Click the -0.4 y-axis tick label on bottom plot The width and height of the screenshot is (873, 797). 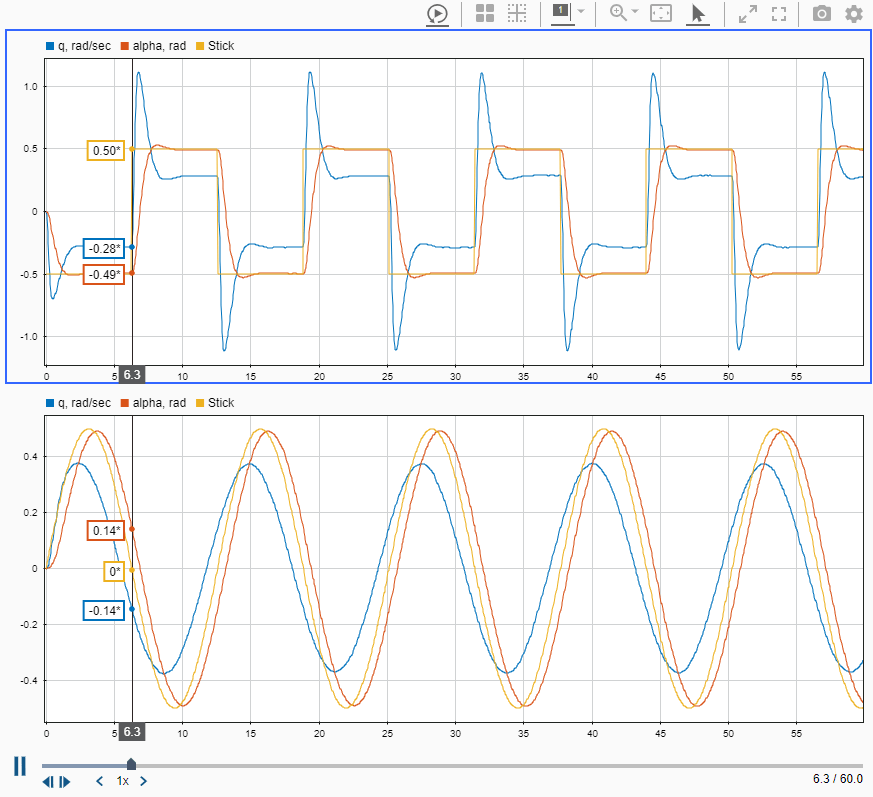(29, 681)
